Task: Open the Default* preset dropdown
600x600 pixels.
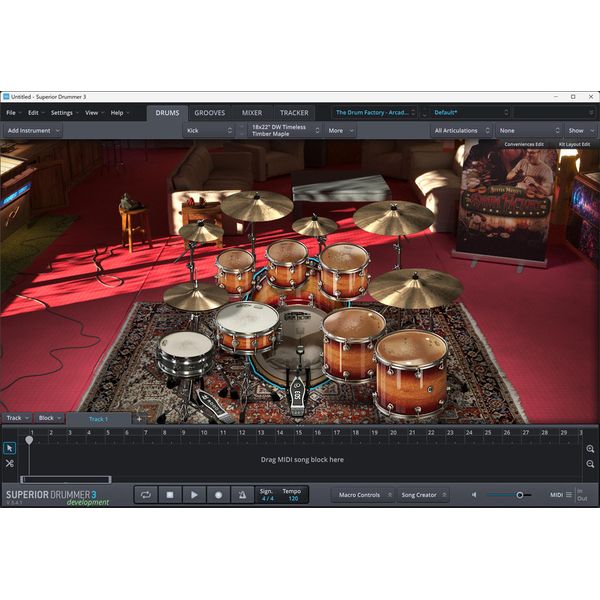Action: coord(470,112)
